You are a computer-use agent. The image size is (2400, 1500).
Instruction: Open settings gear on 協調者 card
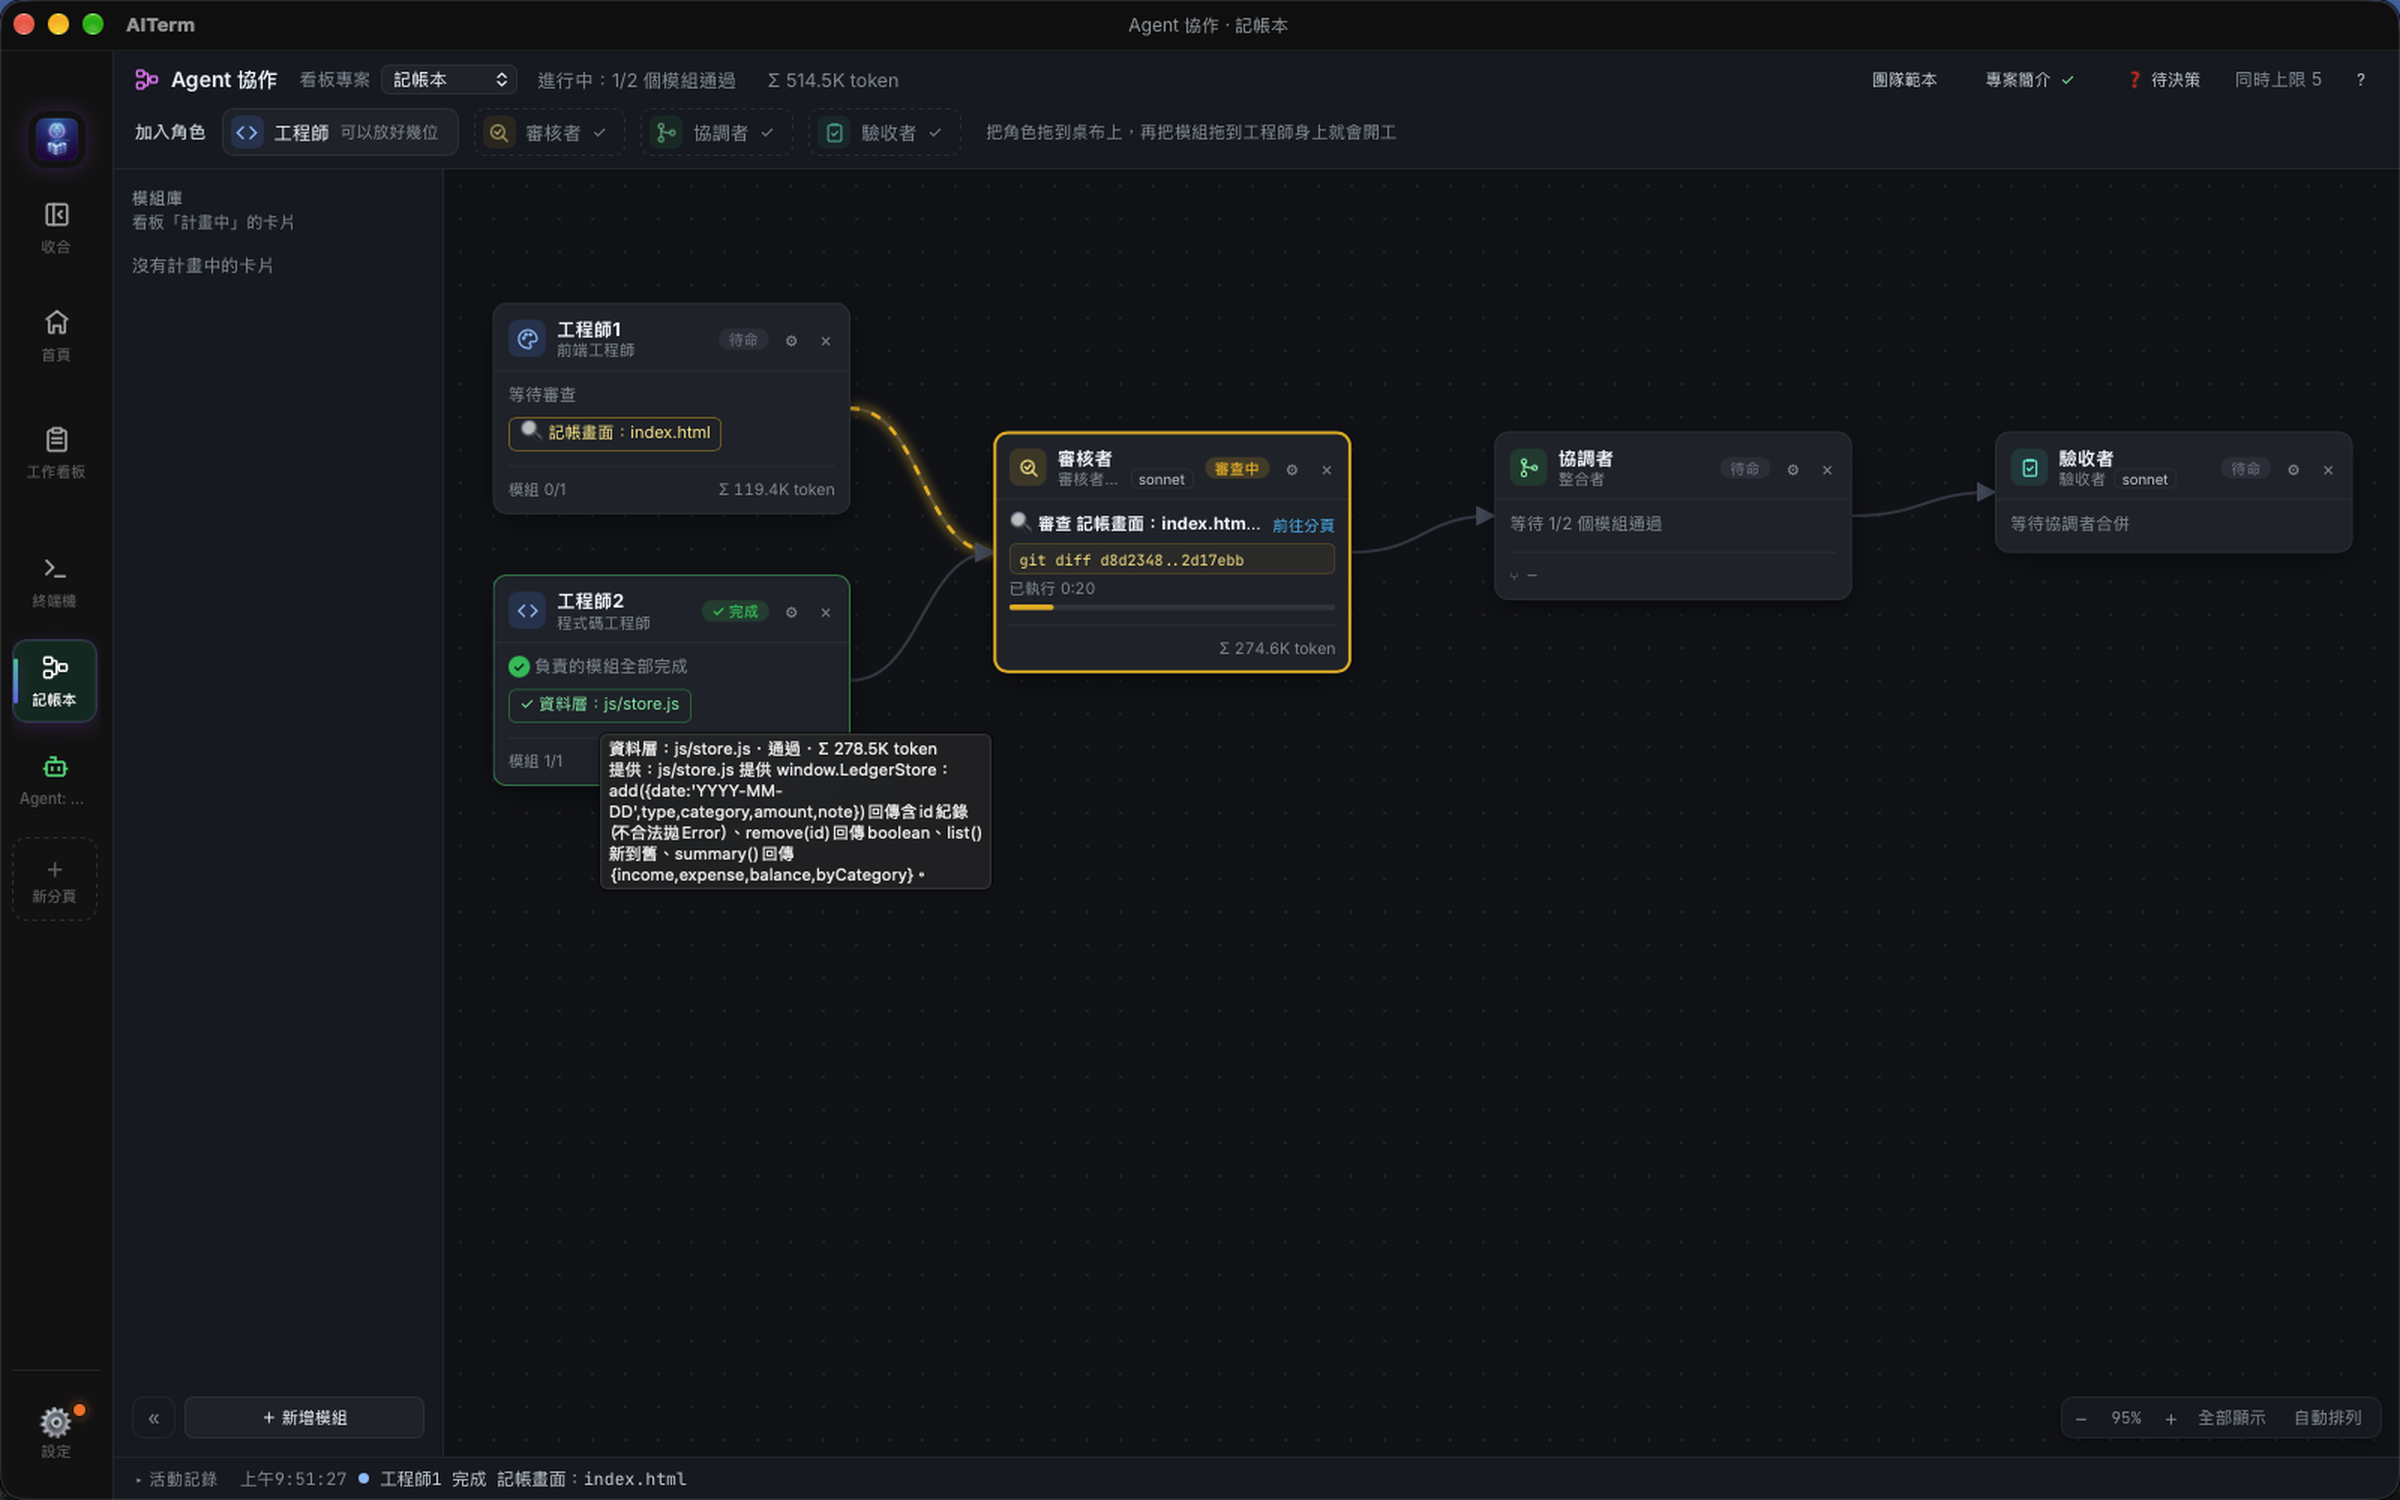coord(1793,470)
